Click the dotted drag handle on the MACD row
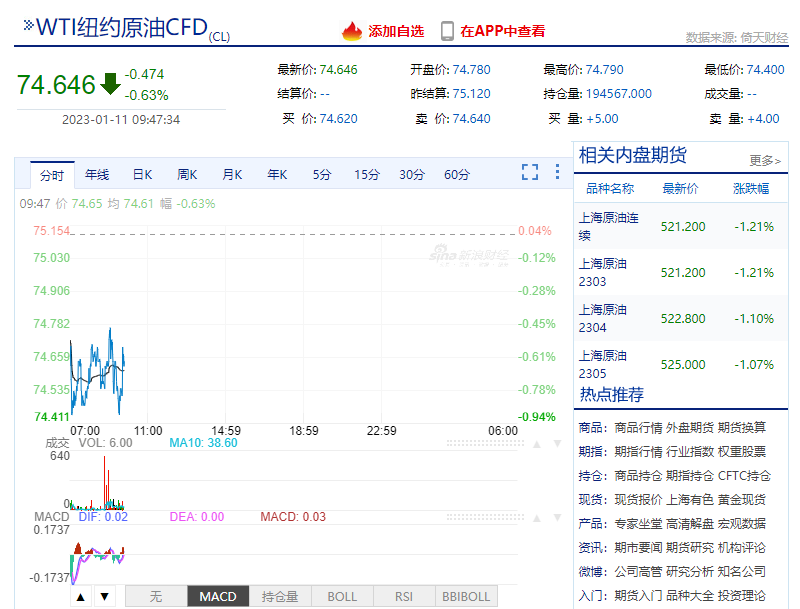 point(485,517)
